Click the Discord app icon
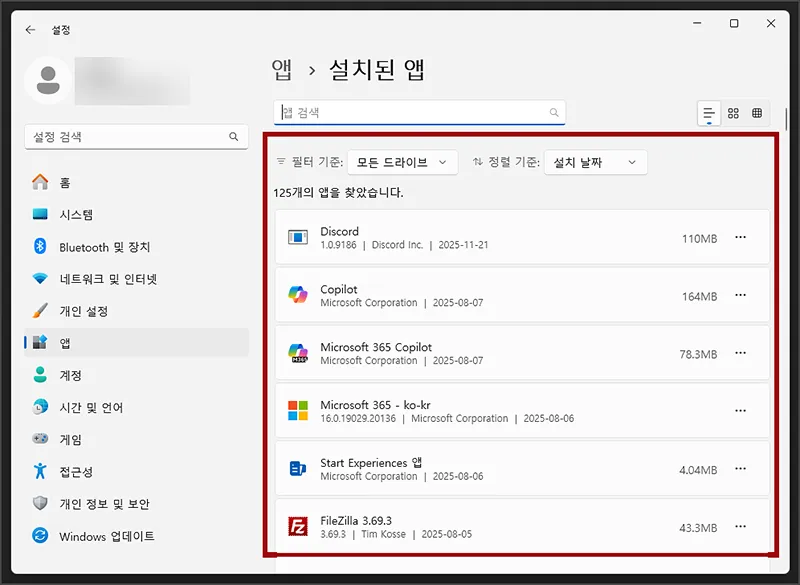 (x=298, y=237)
